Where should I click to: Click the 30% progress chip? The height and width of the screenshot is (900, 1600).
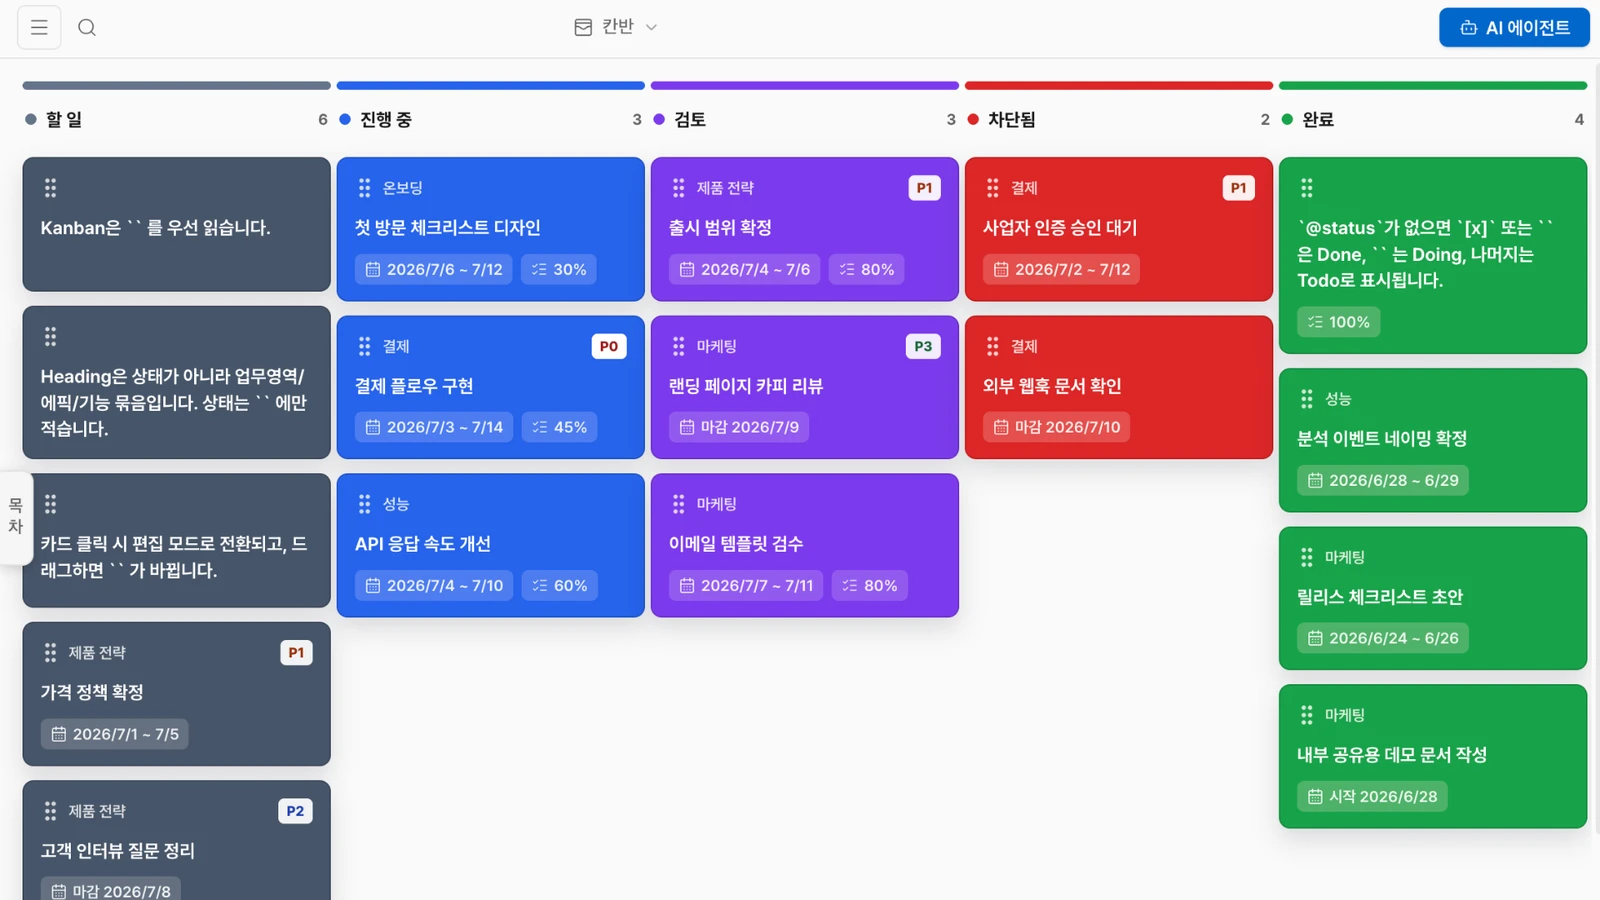(559, 269)
